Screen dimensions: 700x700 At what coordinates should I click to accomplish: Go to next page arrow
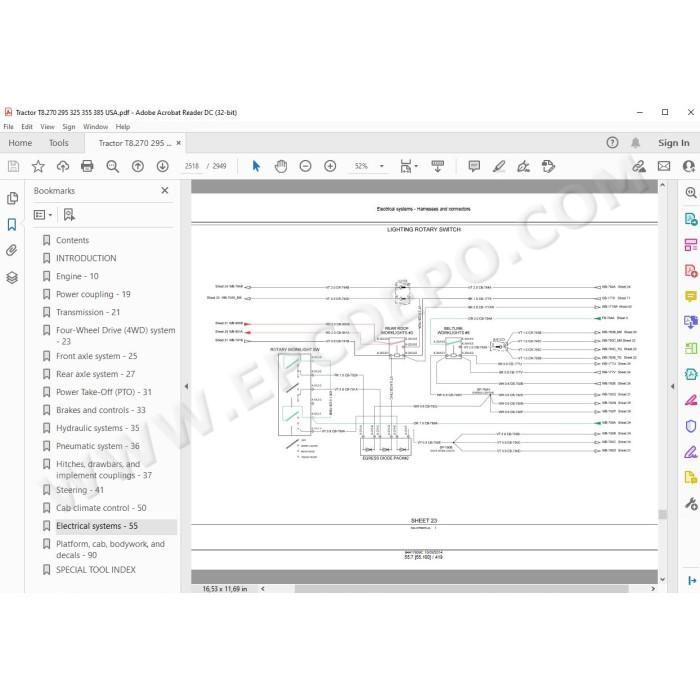(162, 167)
